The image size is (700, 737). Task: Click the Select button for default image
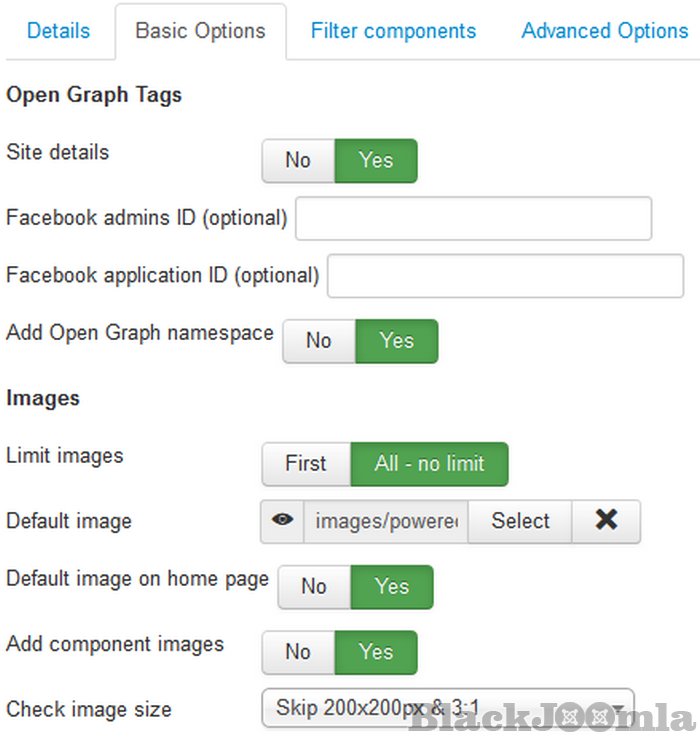pyautogui.click(x=520, y=521)
